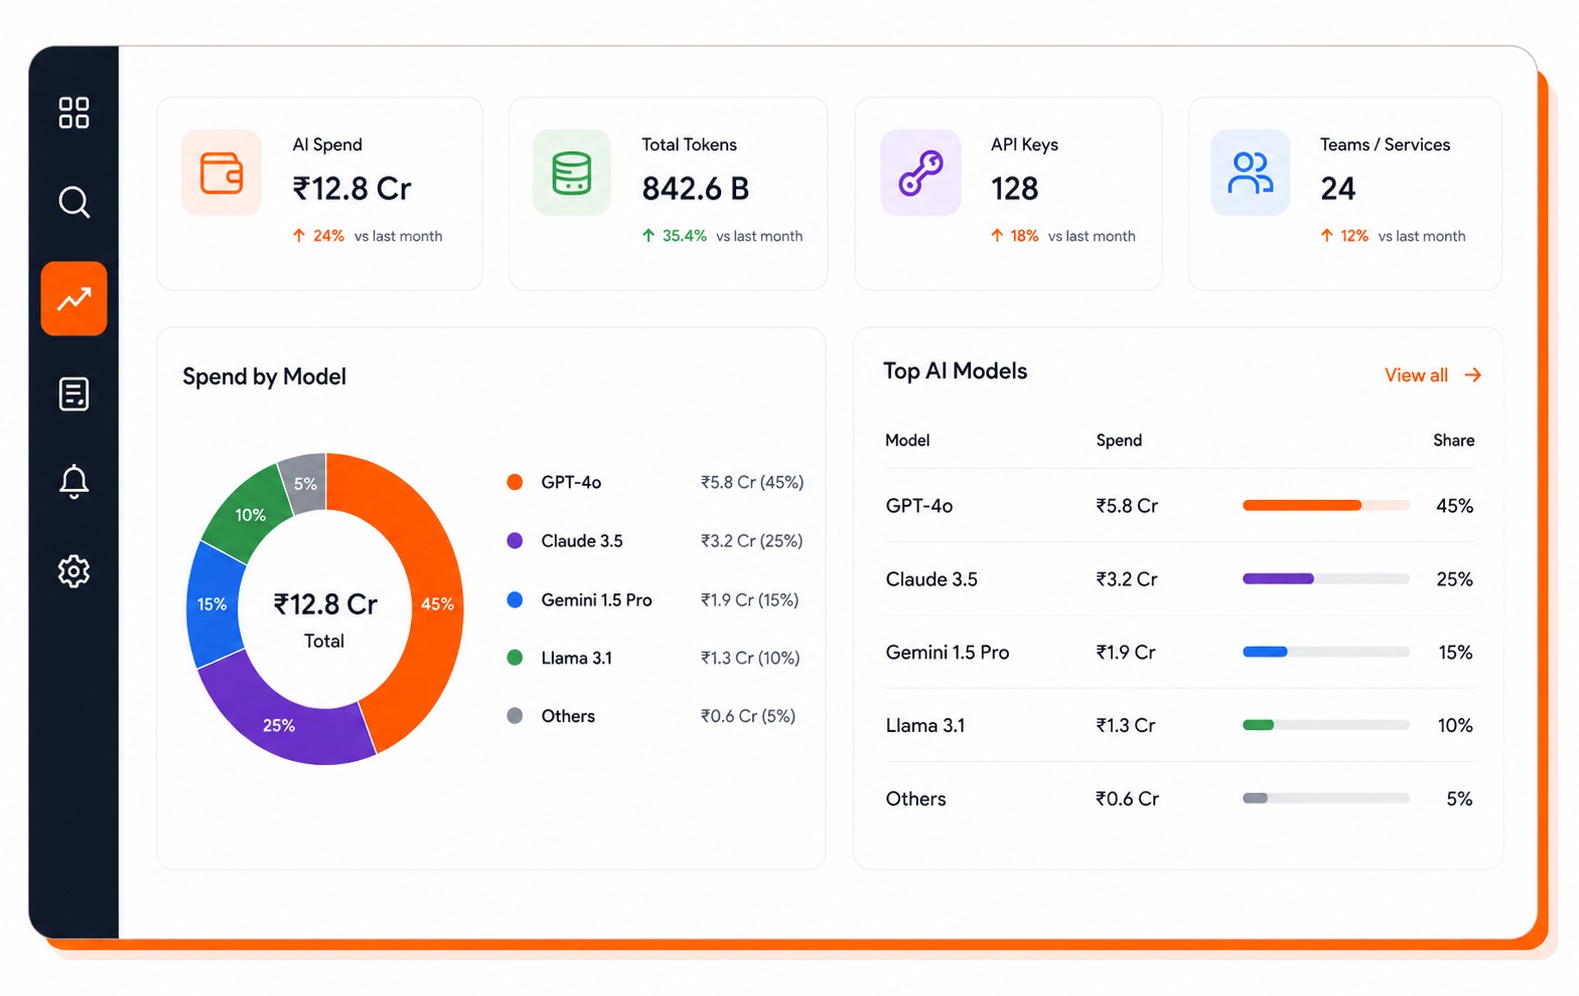Click ₹3.2 Cr spend value in table
This screenshot has height=996, width=1579.
coord(1126,579)
